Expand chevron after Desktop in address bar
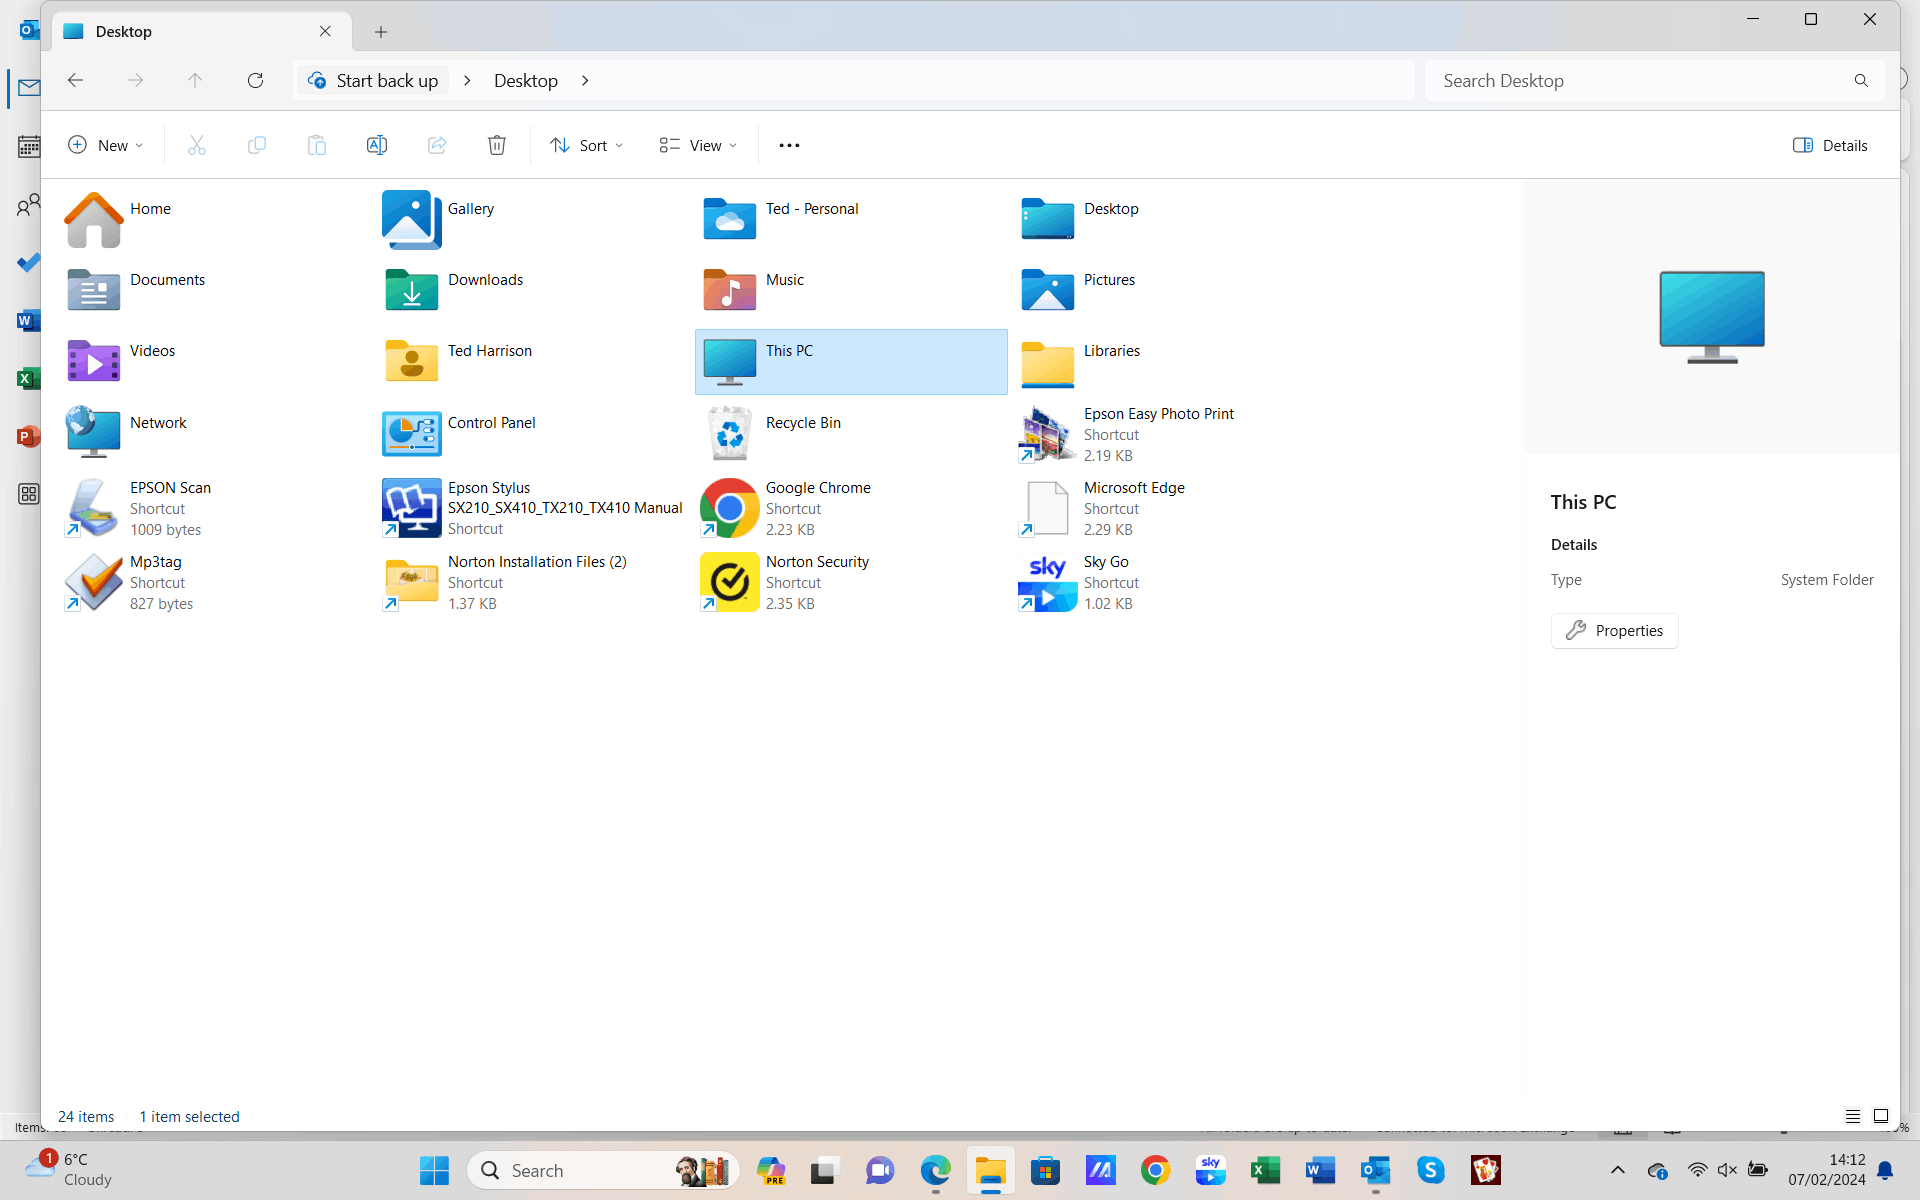Screen dimensions: 1920x1200 pyautogui.click(x=585, y=80)
